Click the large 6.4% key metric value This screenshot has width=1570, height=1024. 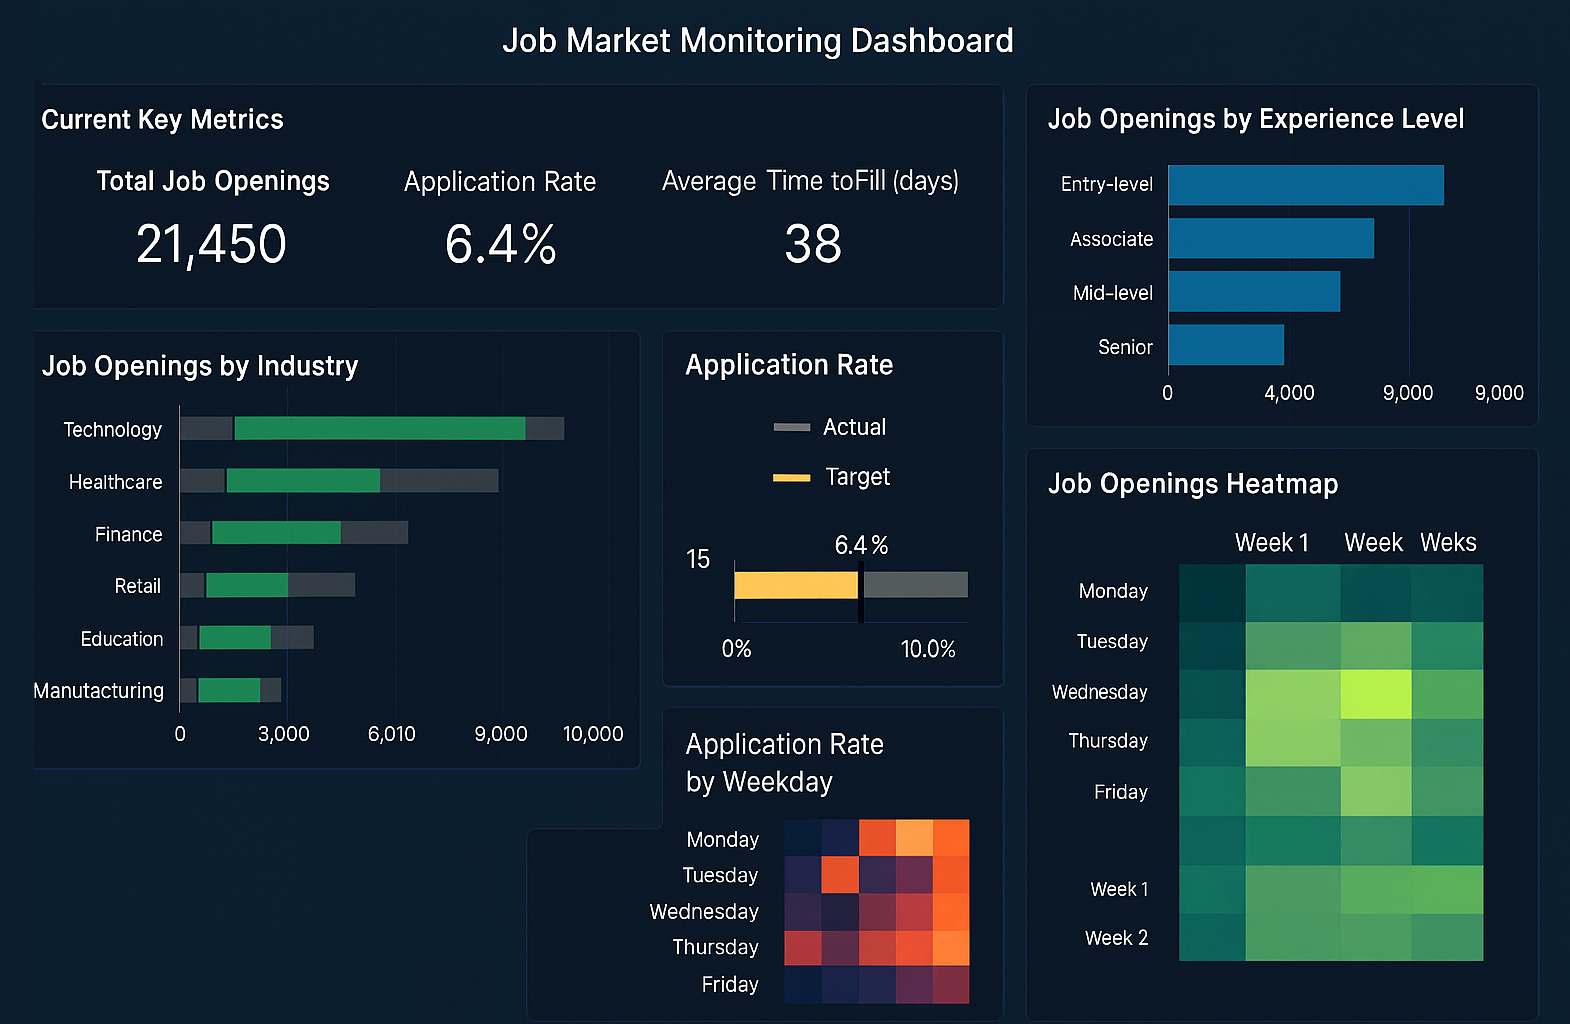pos(500,244)
